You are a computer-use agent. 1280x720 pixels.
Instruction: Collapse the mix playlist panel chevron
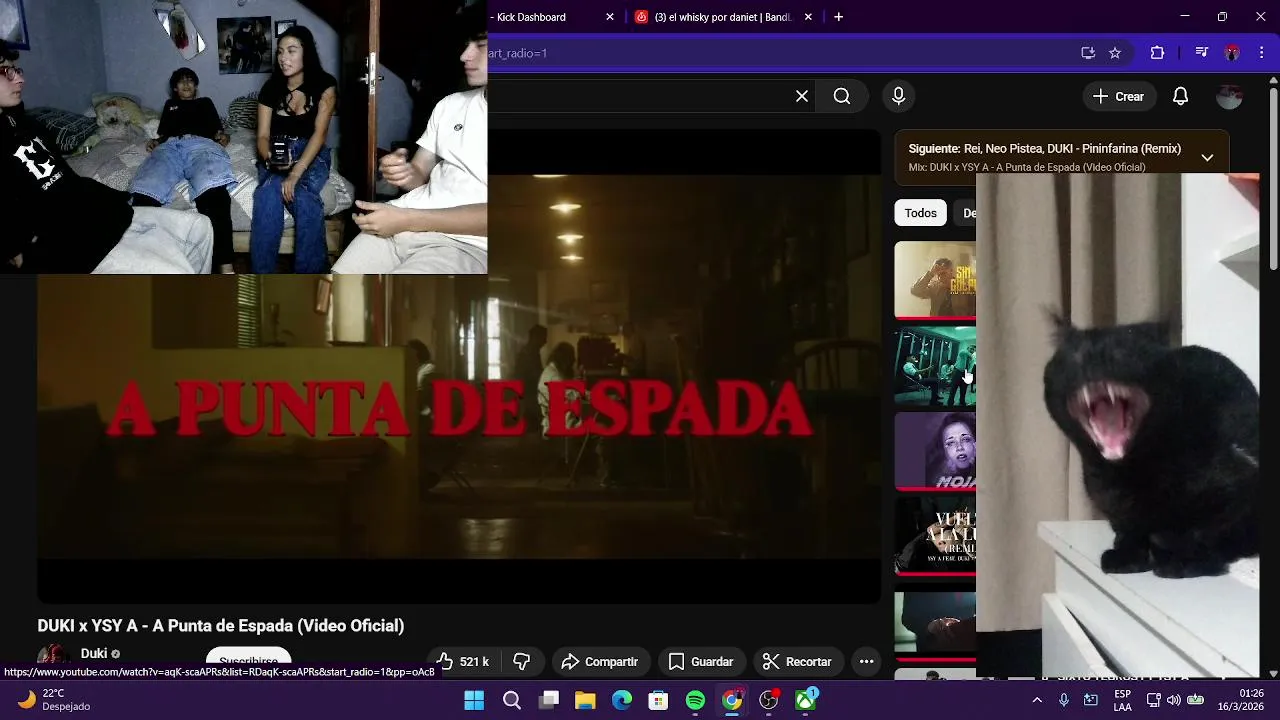point(1207,158)
